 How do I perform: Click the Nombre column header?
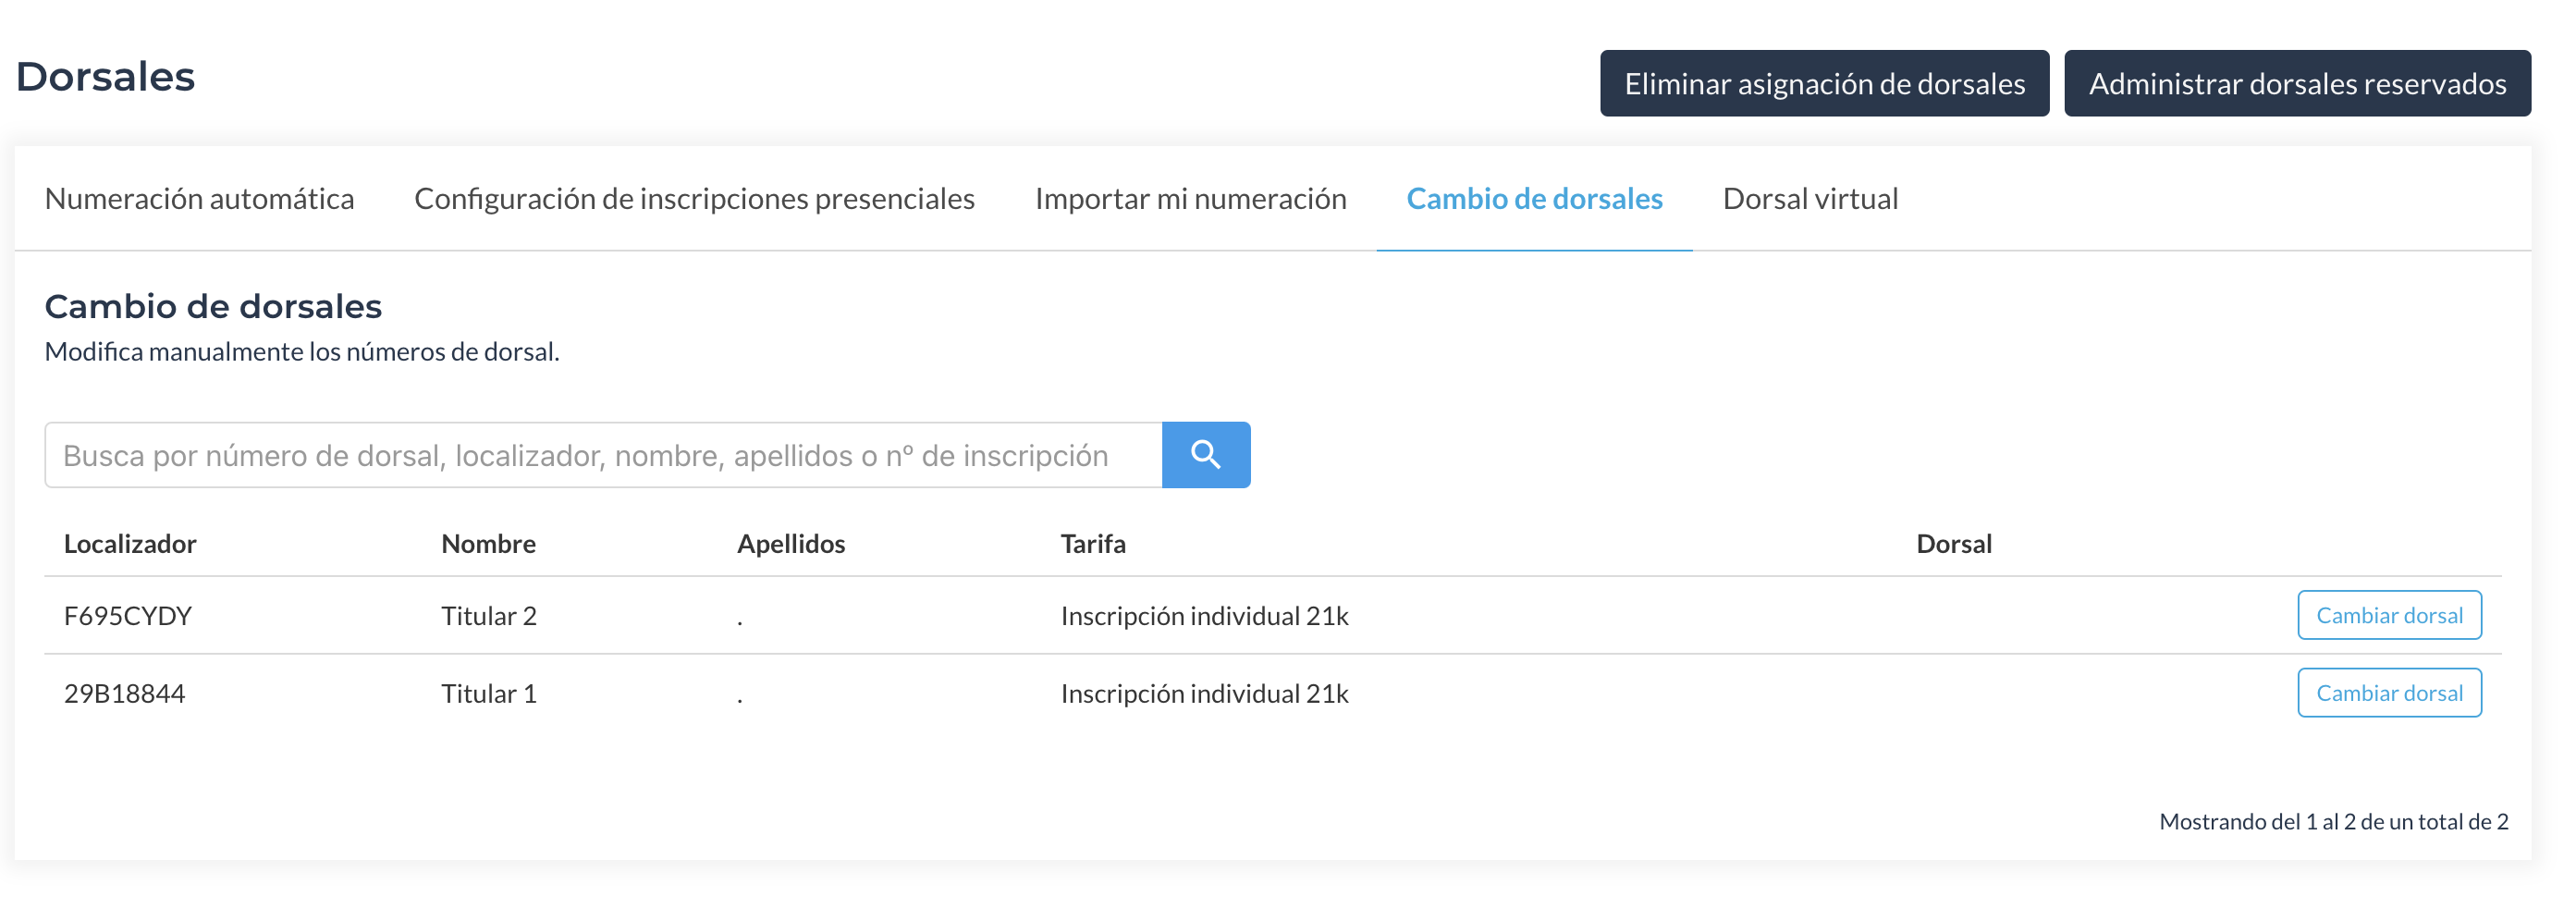(x=488, y=544)
